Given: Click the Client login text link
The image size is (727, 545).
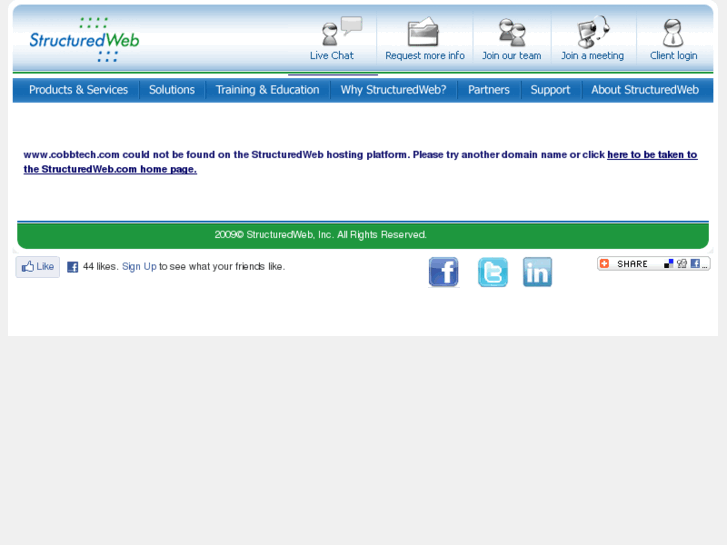Looking at the screenshot, I should click(x=673, y=56).
